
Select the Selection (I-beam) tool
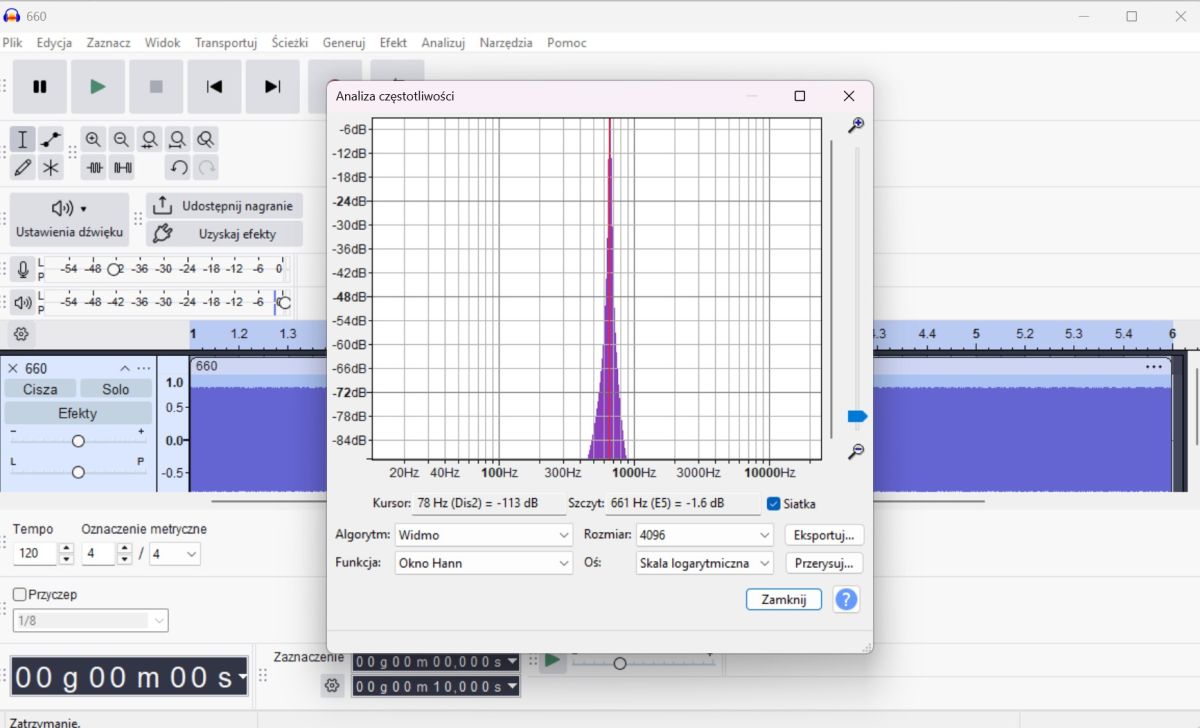[23, 139]
